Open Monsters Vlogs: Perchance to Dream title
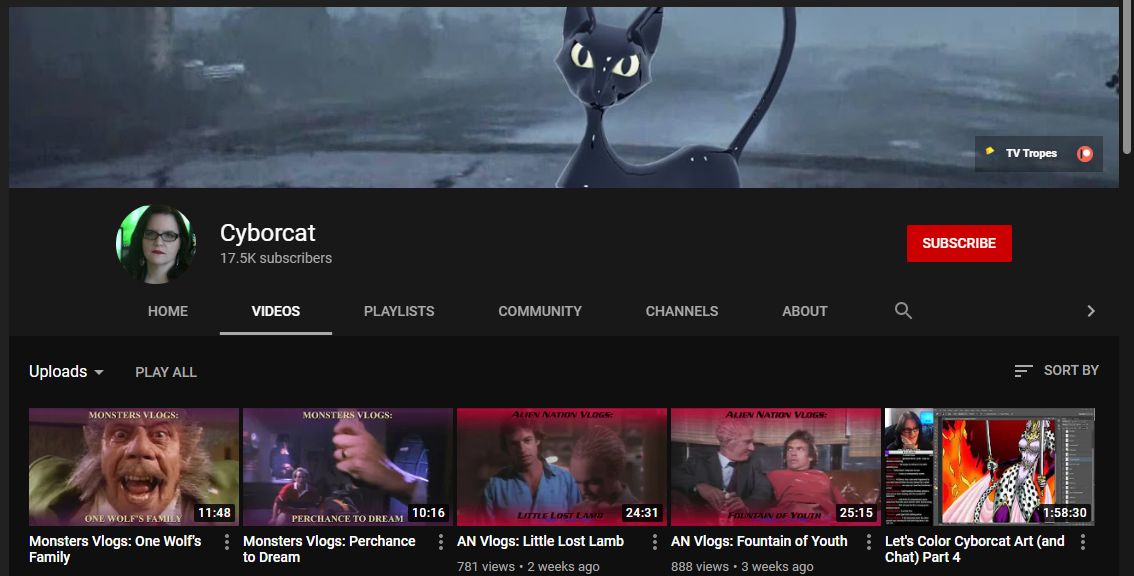The image size is (1134, 576). tap(329, 549)
